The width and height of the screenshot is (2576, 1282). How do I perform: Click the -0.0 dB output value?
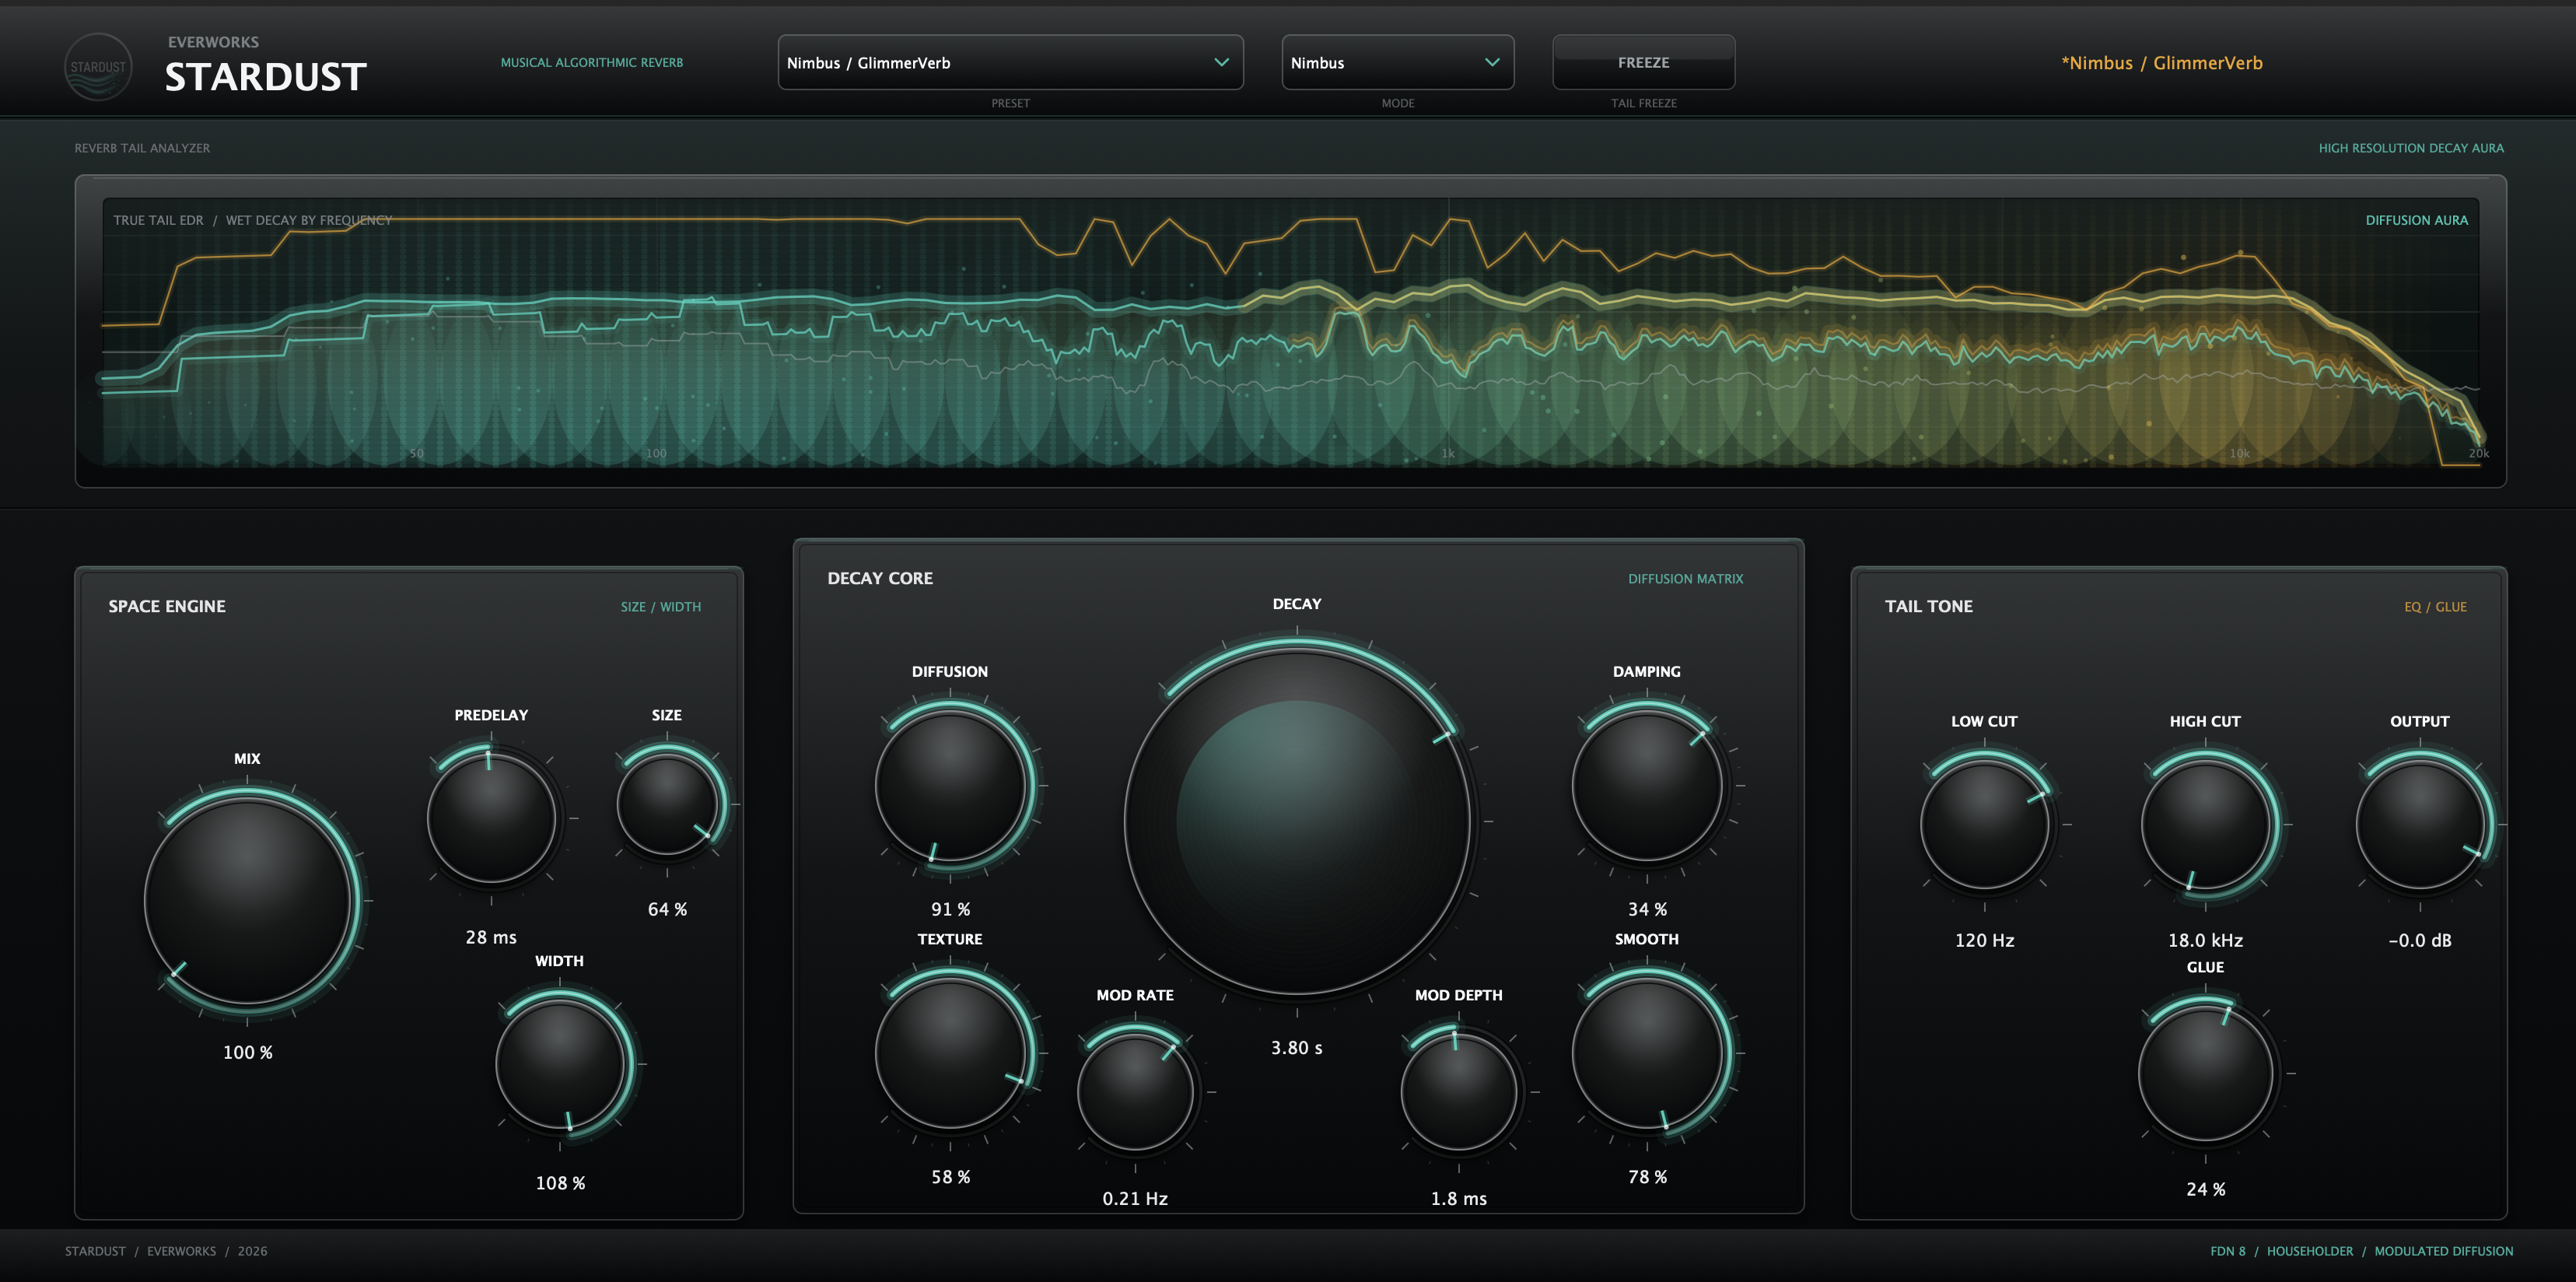2420,940
